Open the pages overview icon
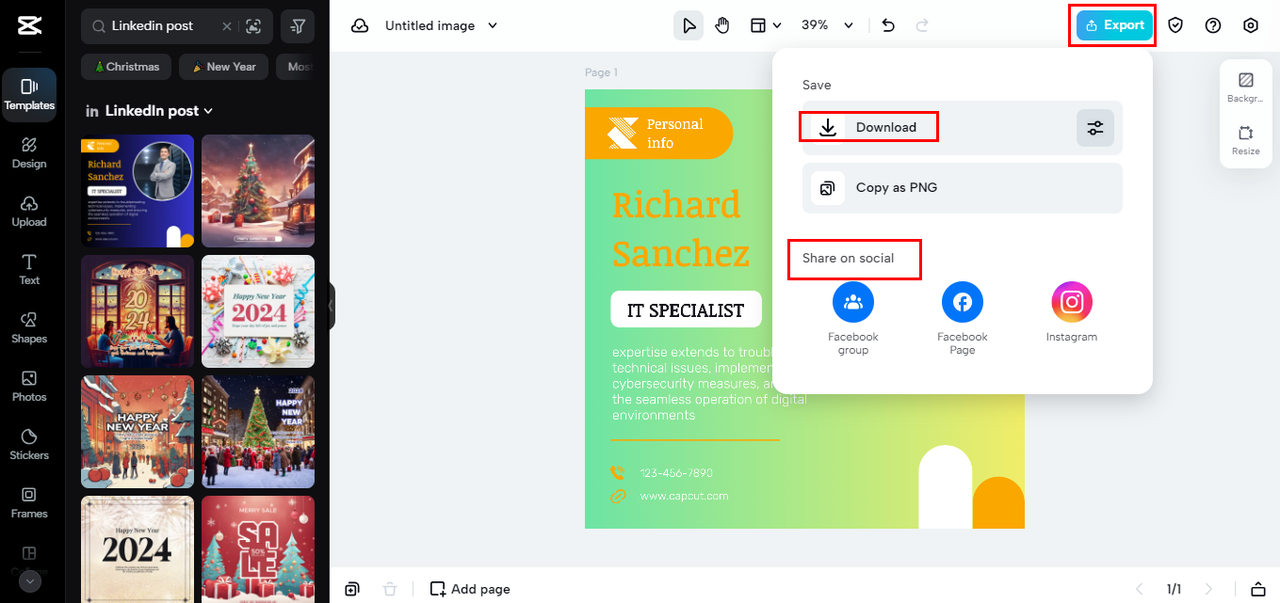Image resolution: width=1280 pixels, height=603 pixels. click(x=1258, y=589)
